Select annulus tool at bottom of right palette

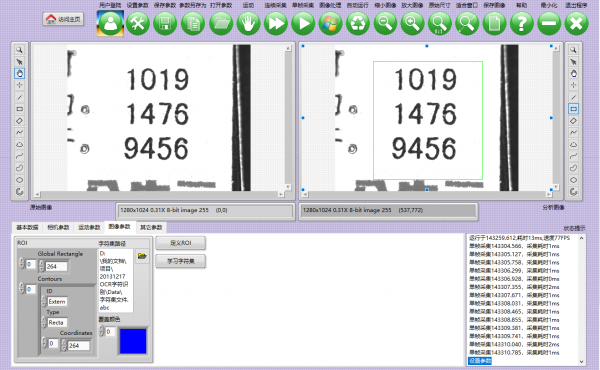573,192
